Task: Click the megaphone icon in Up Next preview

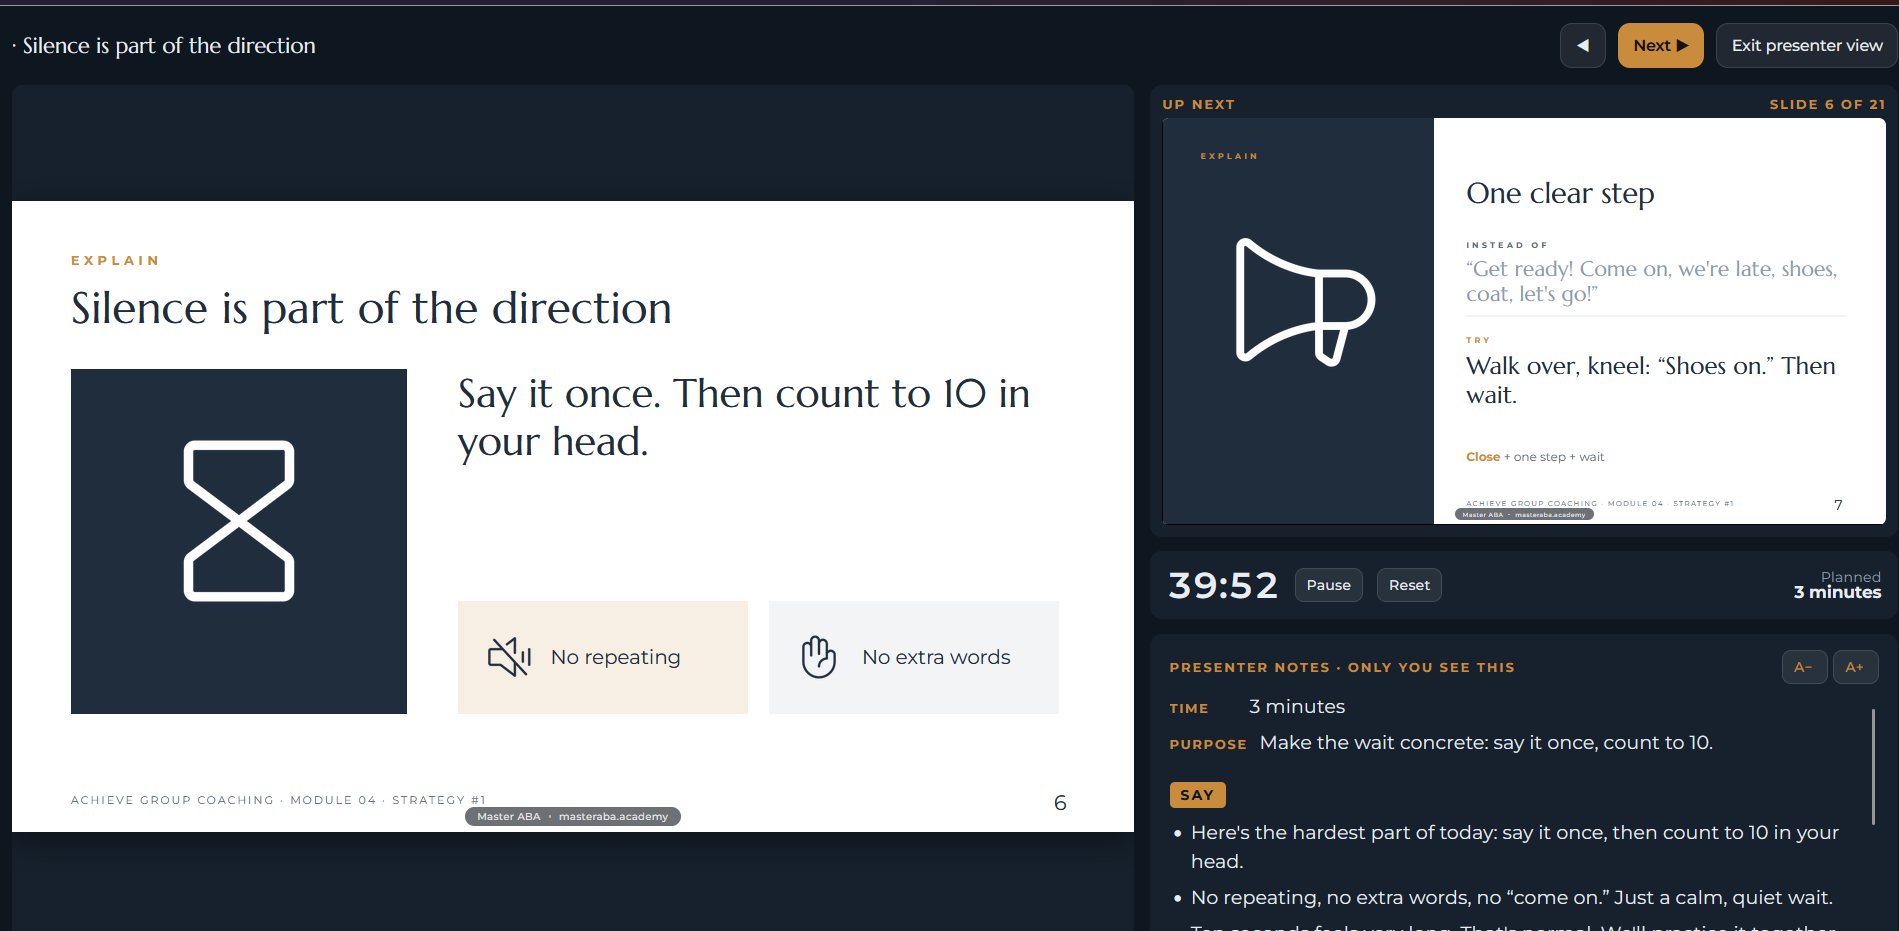Action: 1304,302
